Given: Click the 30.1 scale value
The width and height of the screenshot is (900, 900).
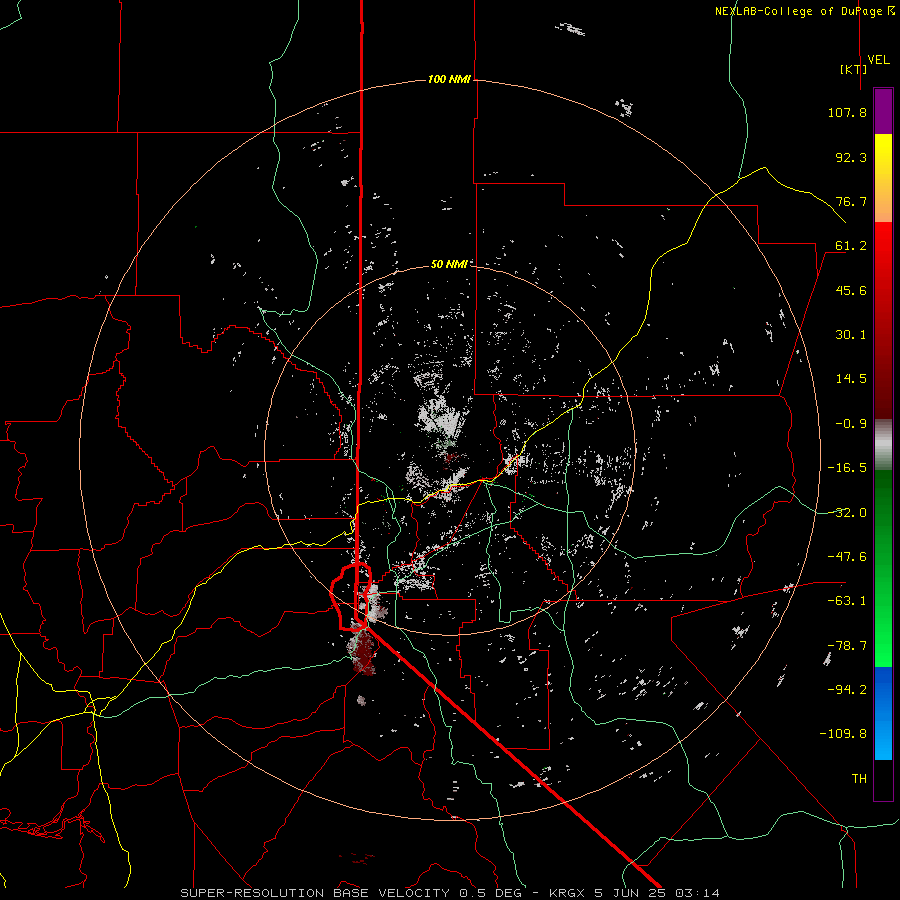Looking at the screenshot, I should pyautogui.click(x=851, y=335).
